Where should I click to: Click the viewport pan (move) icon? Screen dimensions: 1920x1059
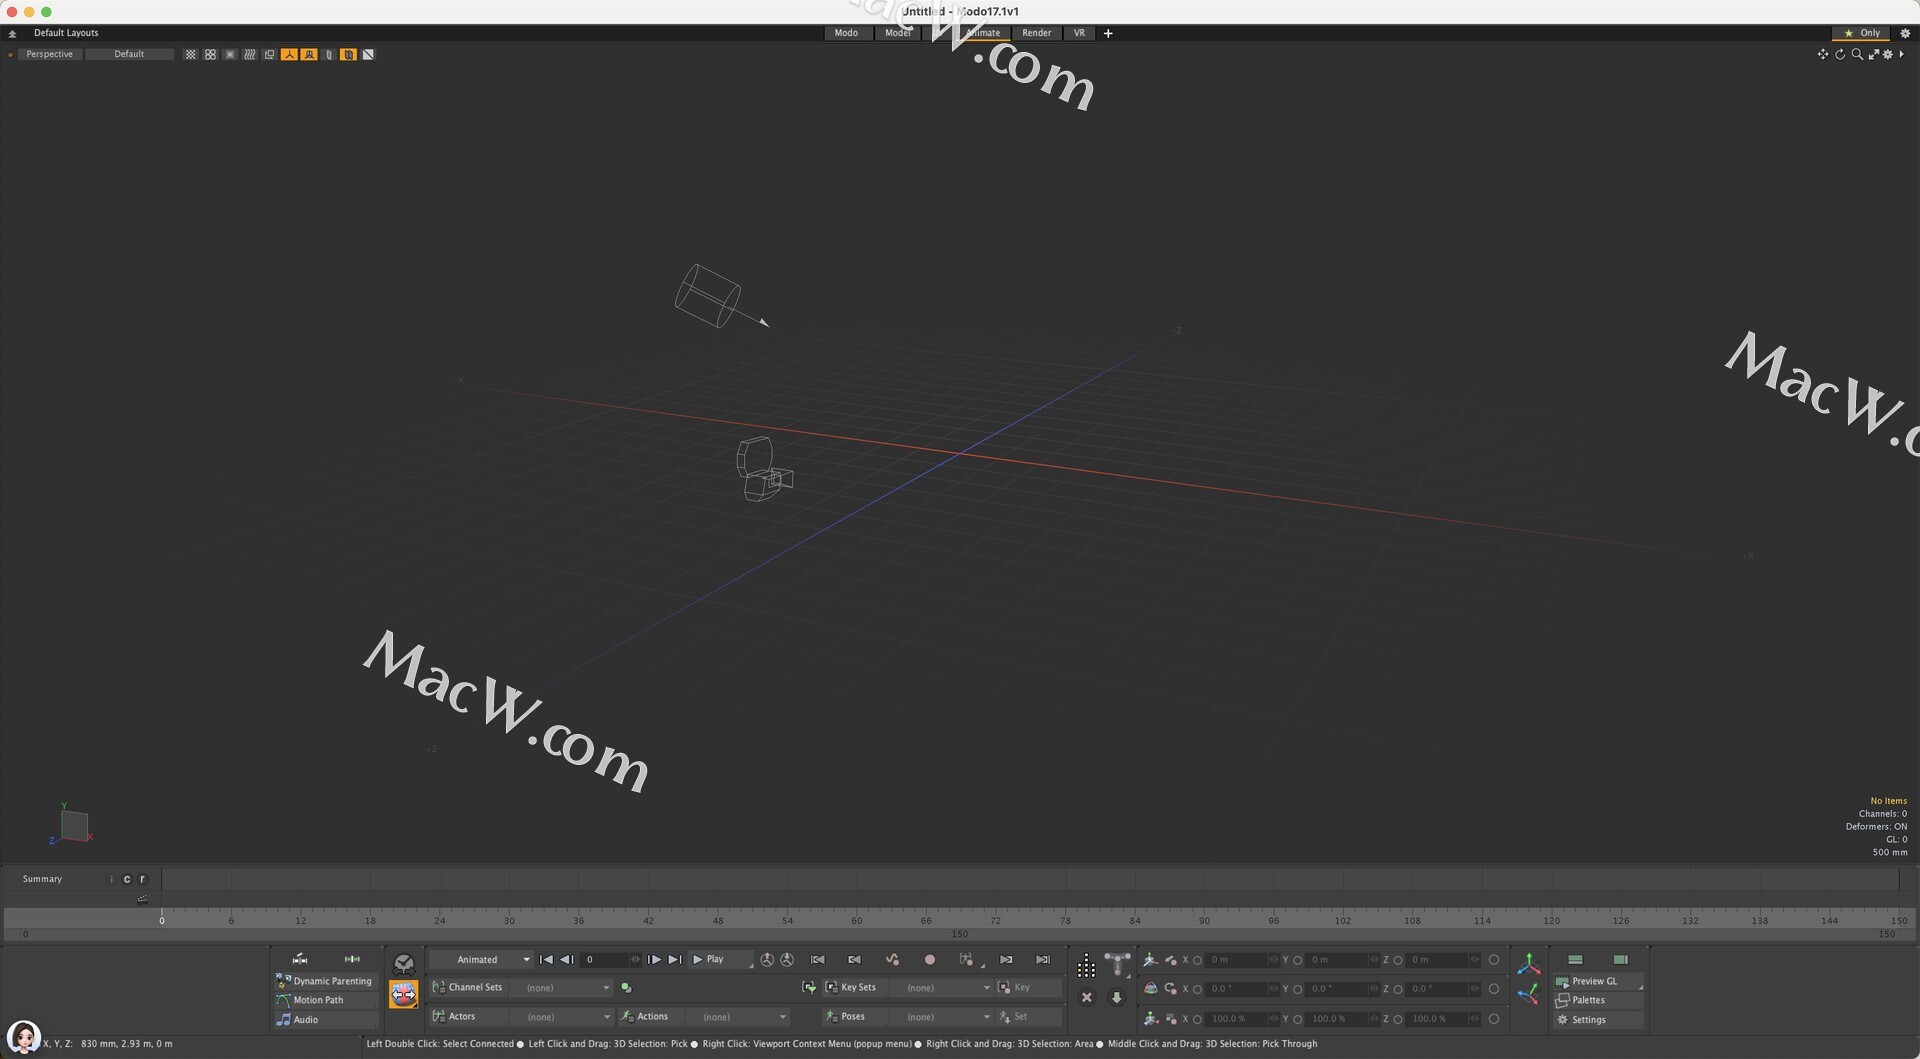click(1822, 54)
